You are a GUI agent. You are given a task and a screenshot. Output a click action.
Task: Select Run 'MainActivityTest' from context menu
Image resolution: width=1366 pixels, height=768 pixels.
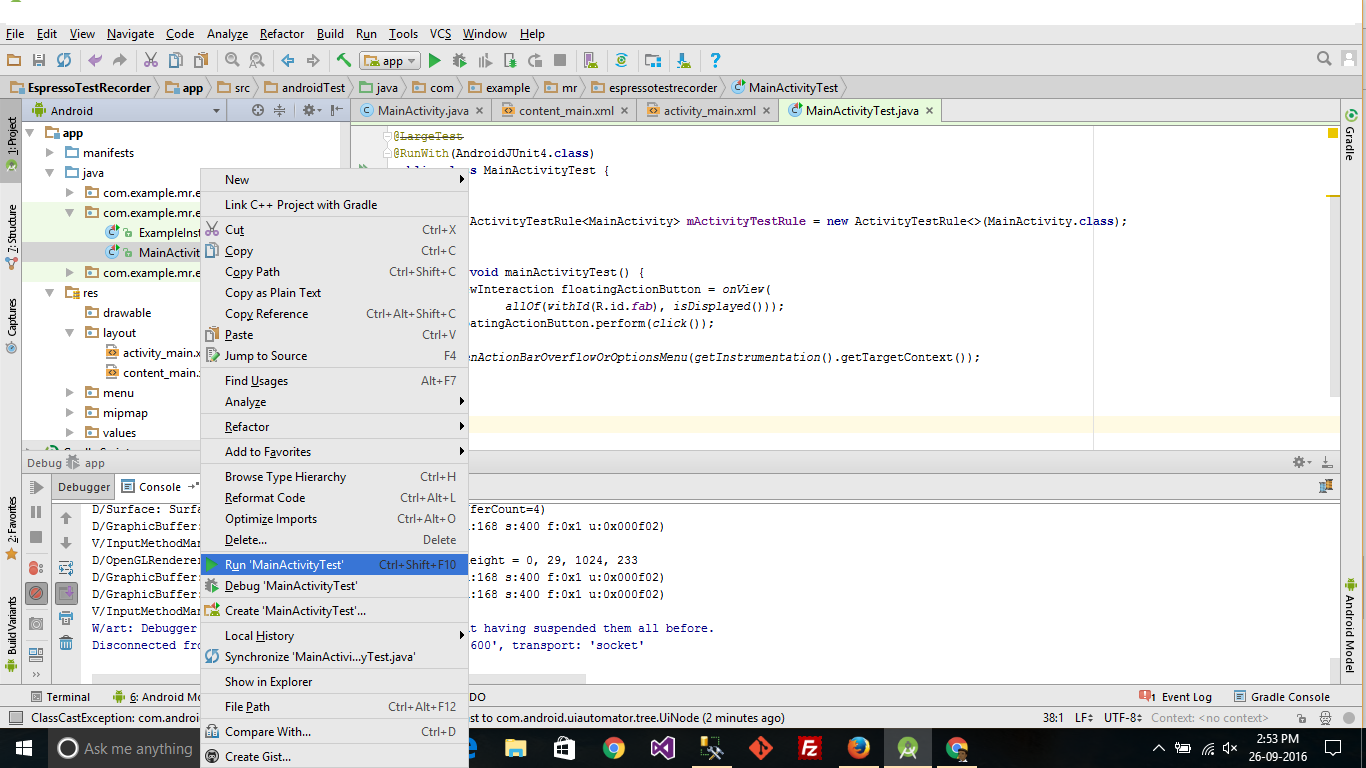coord(284,565)
